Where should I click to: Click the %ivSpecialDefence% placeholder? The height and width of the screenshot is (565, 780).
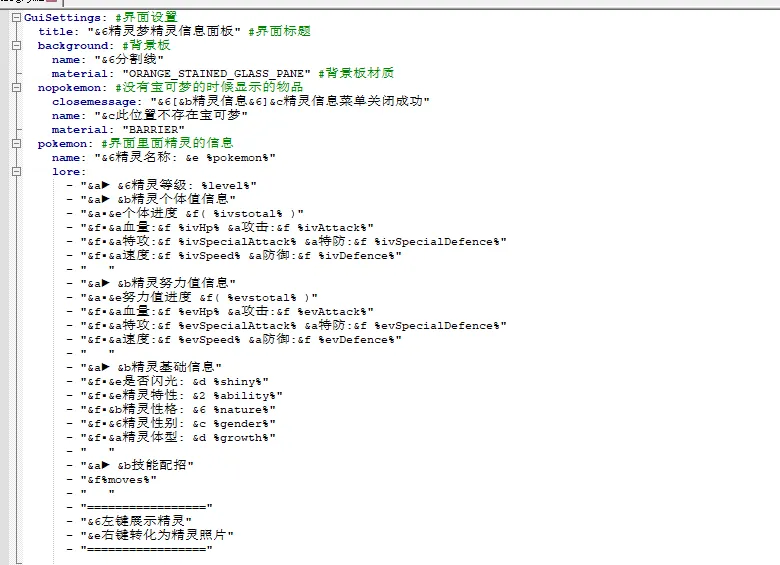click(437, 242)
